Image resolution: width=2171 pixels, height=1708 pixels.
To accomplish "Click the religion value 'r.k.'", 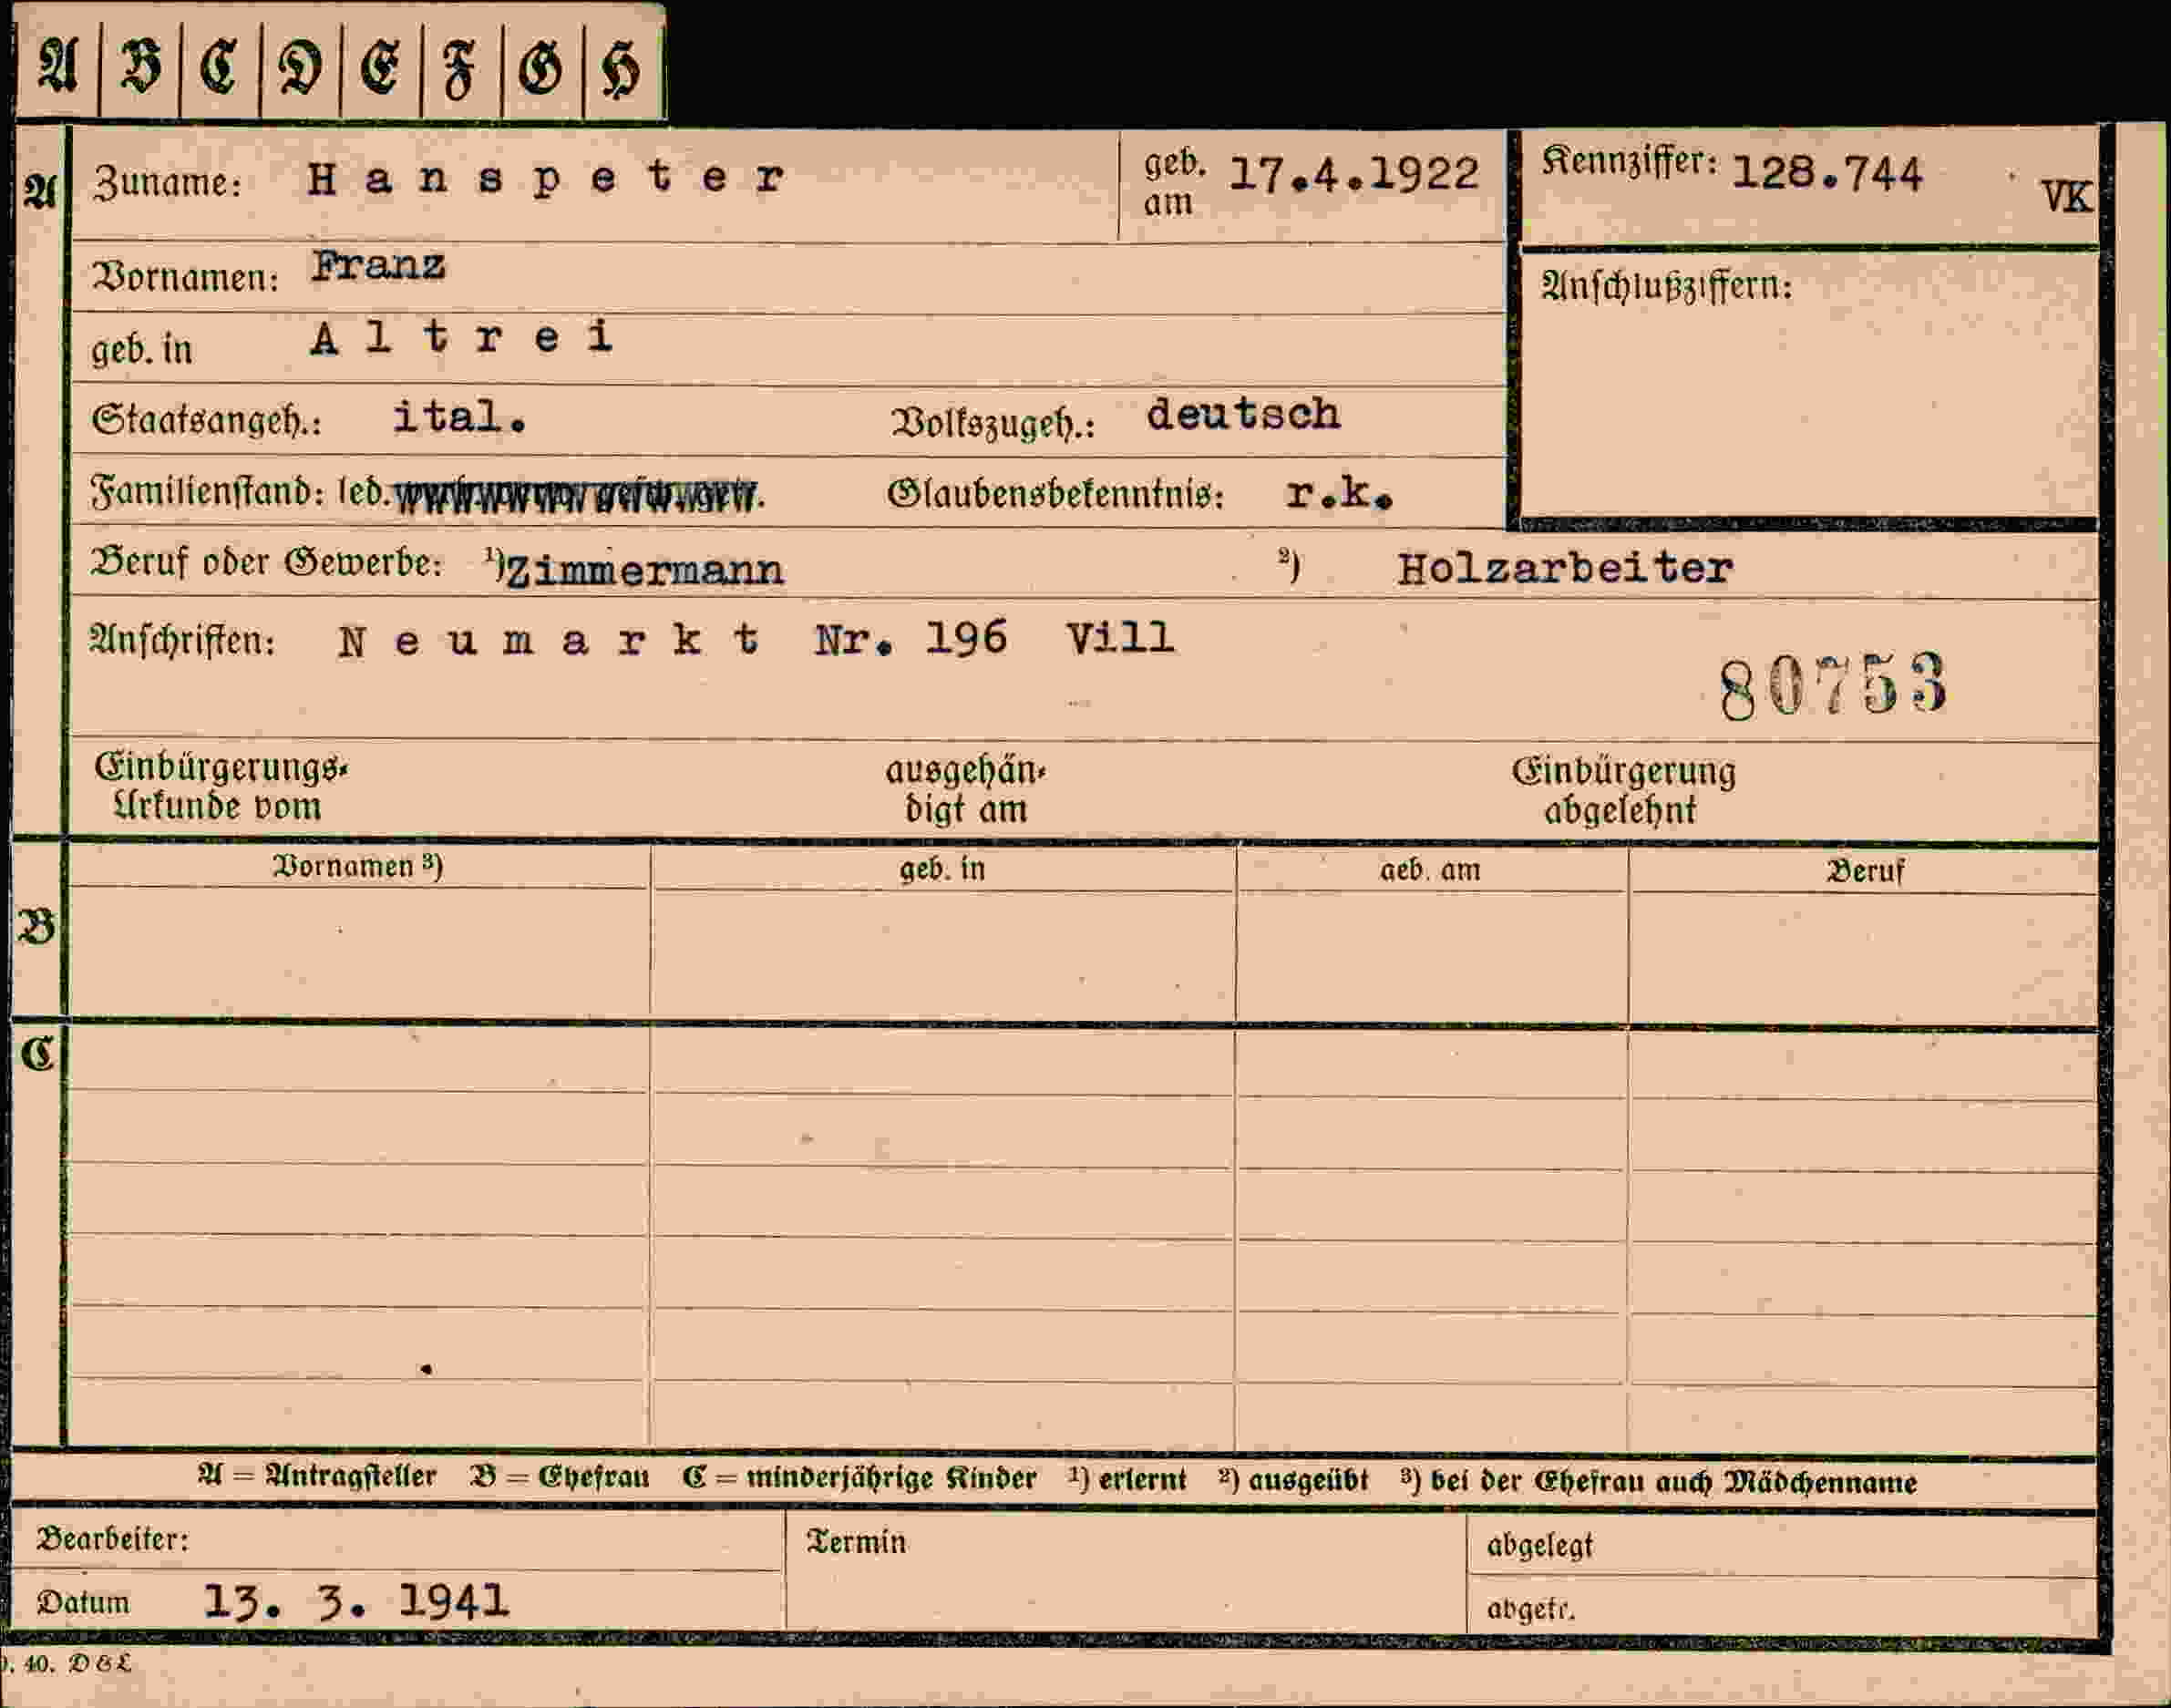I will [1339, 493].
